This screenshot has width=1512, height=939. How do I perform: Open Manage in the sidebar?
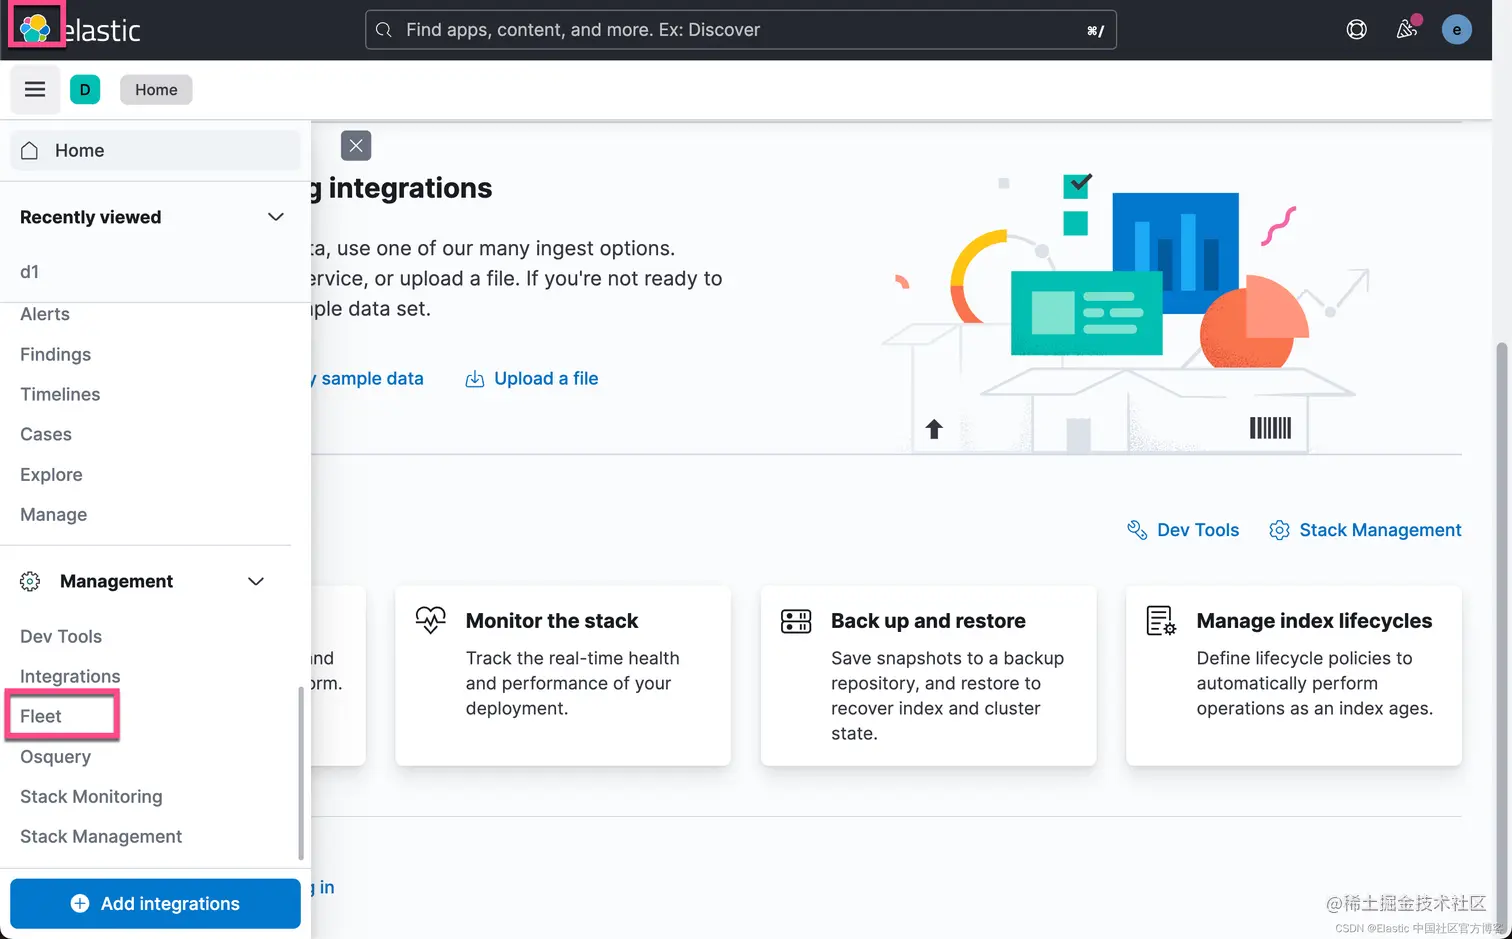[54, 515]
